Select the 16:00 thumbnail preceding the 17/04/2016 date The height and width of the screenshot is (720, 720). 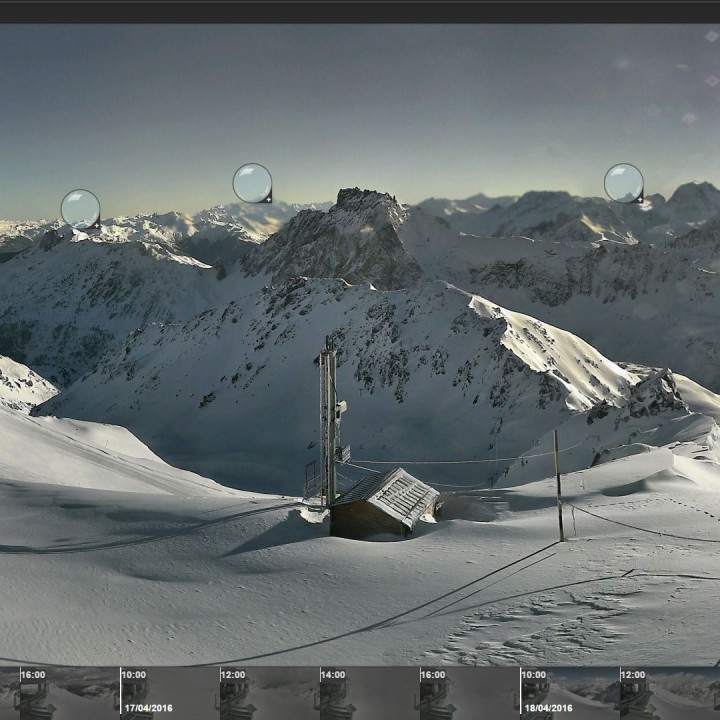(69, 693)
